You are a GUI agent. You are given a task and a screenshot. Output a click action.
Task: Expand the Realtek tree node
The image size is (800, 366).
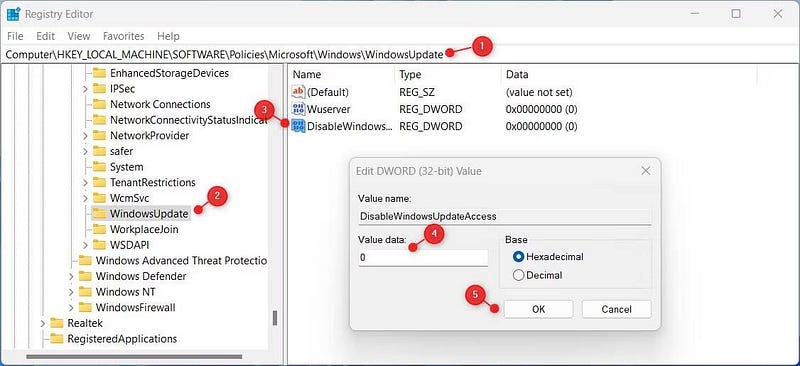[42, 323]
